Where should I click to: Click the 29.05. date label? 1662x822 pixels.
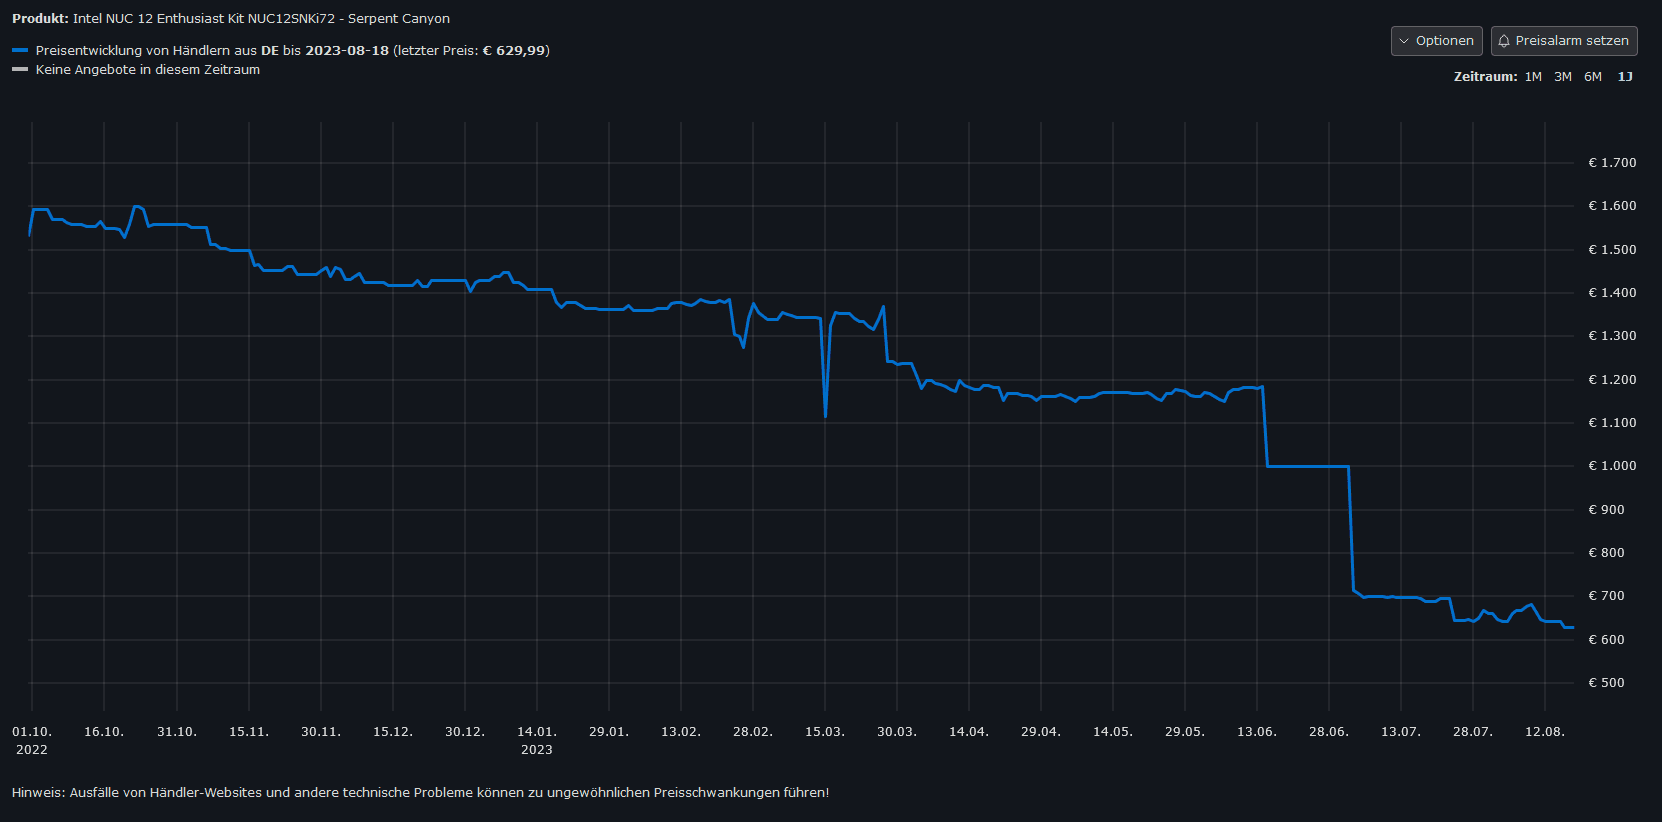(1185, 732)
